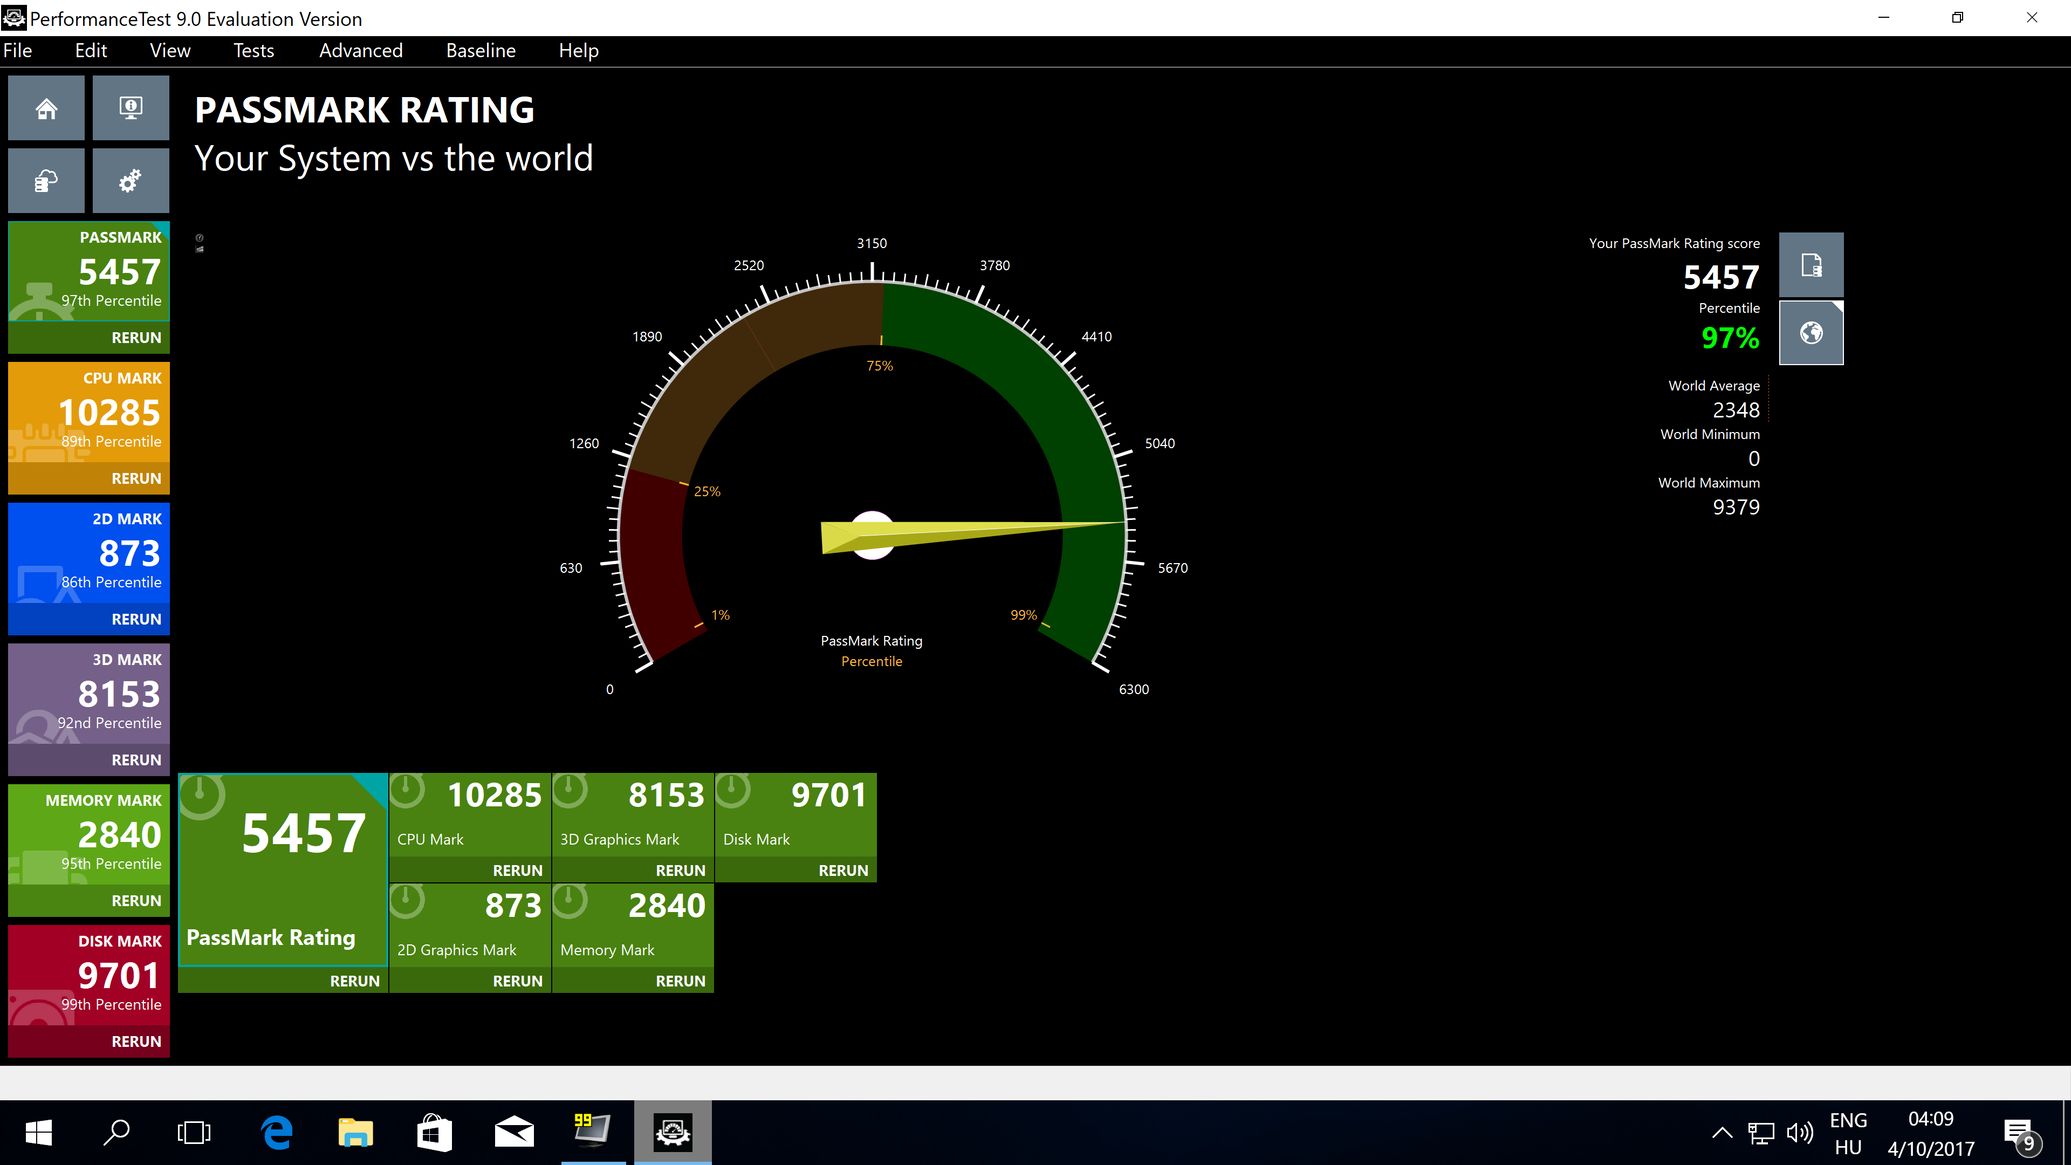
Task: Rerun the Disk Mark sidebar test
Action: pos(136,1042)
